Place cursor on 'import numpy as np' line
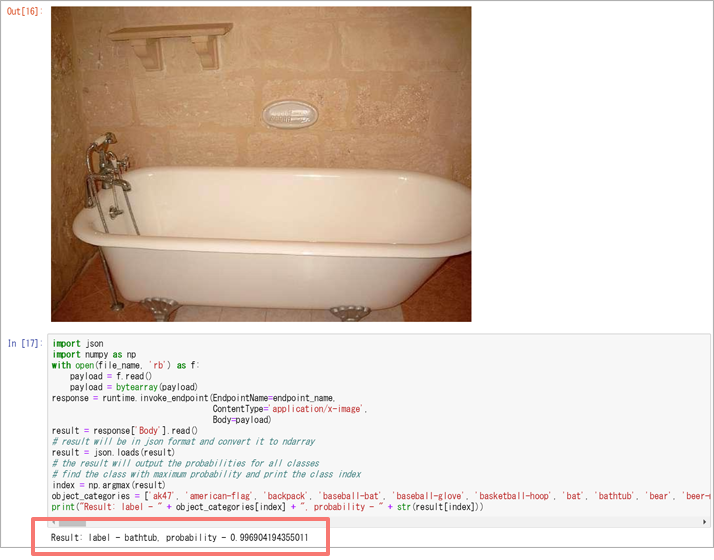This screenshot has height=560, width=714. (x=94, y=354)
